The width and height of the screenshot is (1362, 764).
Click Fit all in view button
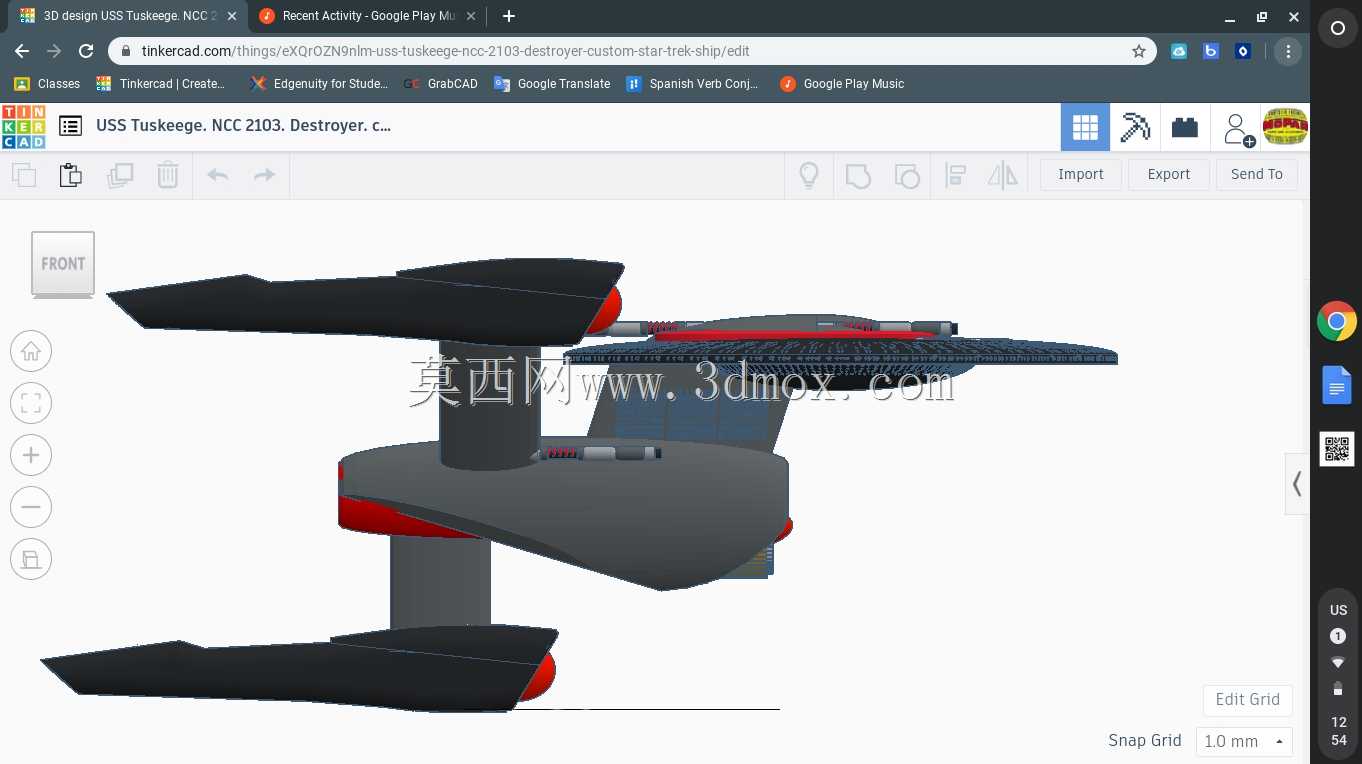coord(31,403)
